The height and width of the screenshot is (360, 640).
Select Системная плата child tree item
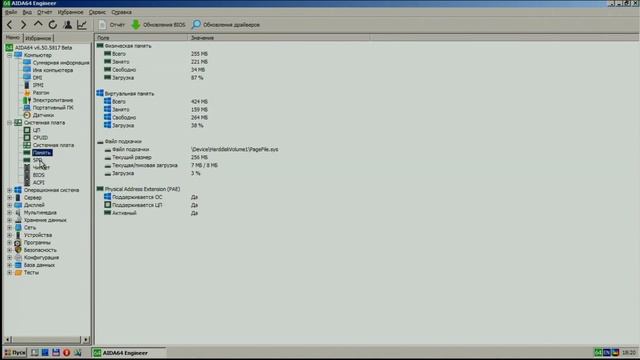click(53, 145)
